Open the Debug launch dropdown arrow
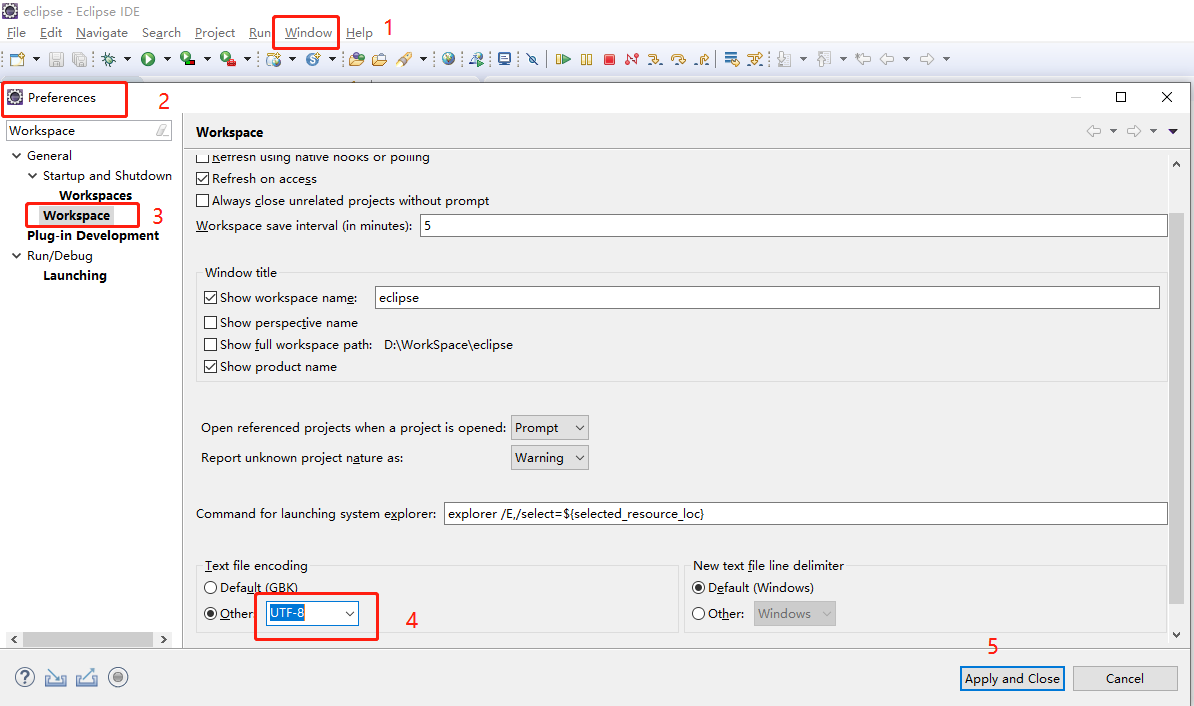 [x=127, y=59]
